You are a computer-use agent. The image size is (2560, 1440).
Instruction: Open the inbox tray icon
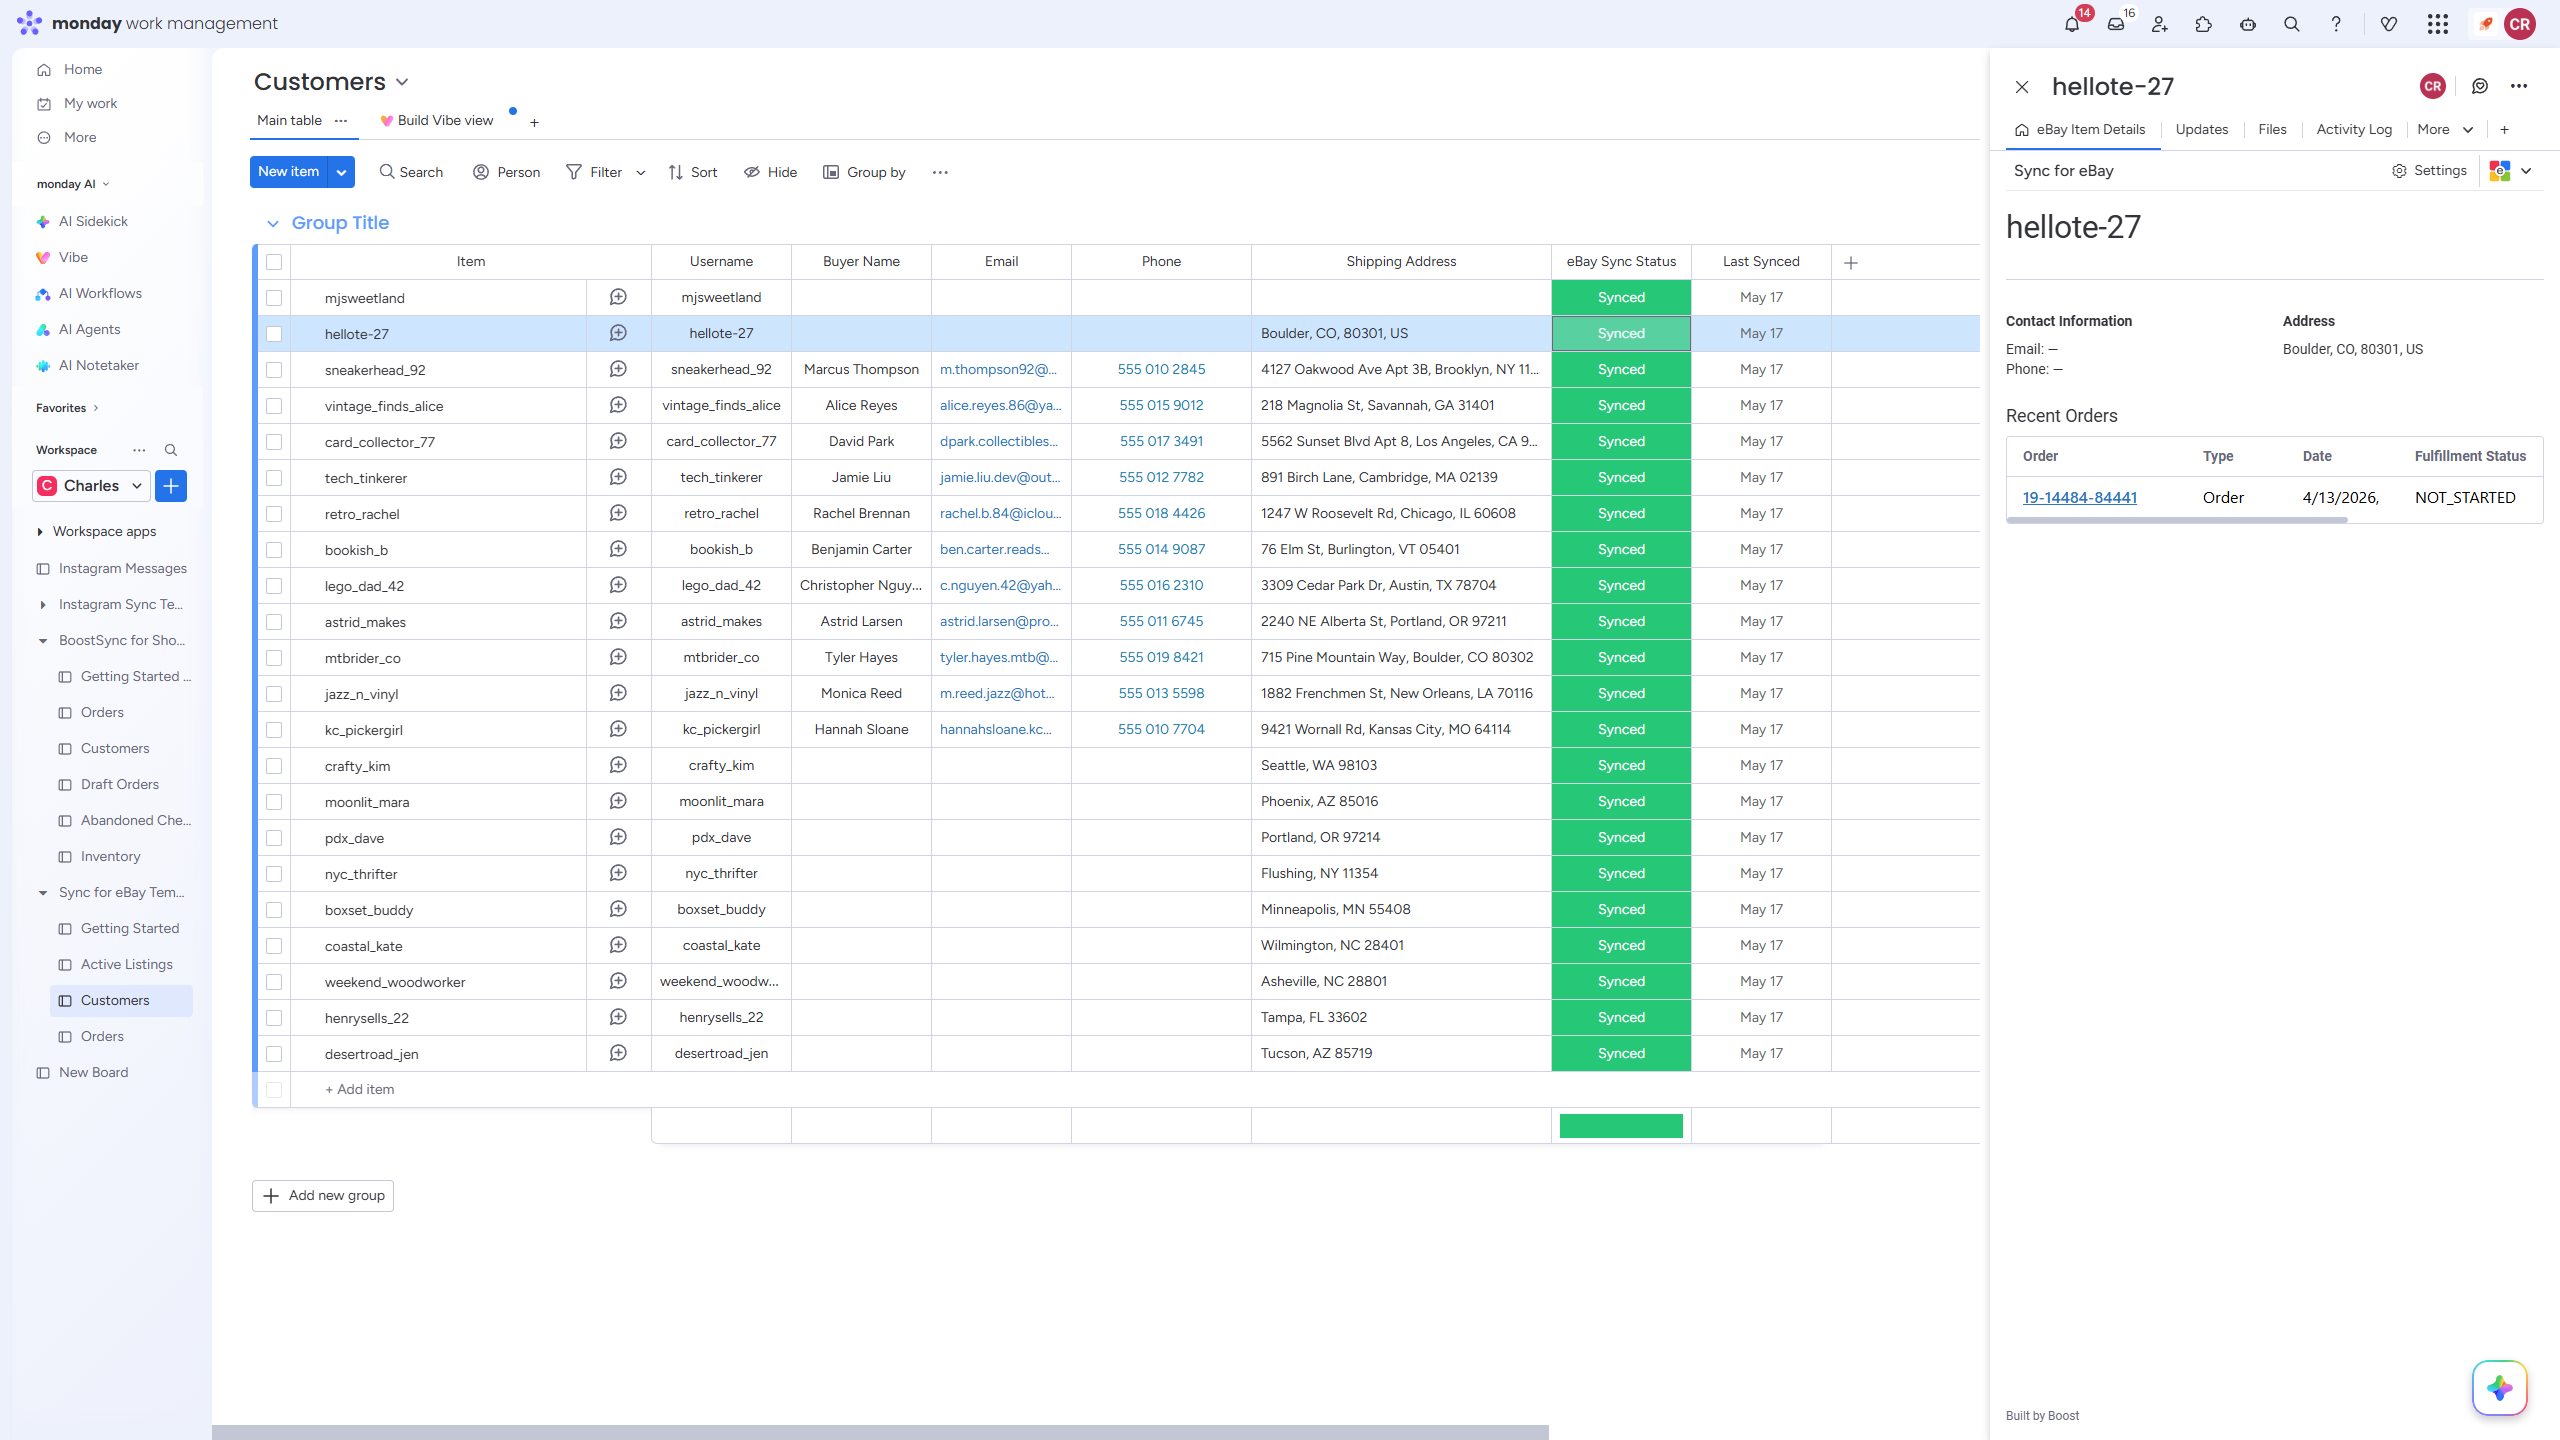point(2116,24)
